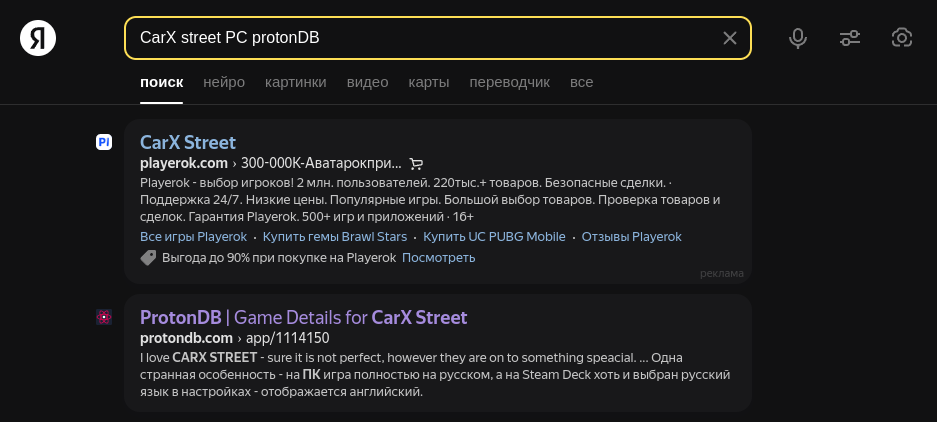This screenshot has width=937, height=422.
Task: Click the Playerok favicon beside CarX Street
Action: [x=104, y=142]
